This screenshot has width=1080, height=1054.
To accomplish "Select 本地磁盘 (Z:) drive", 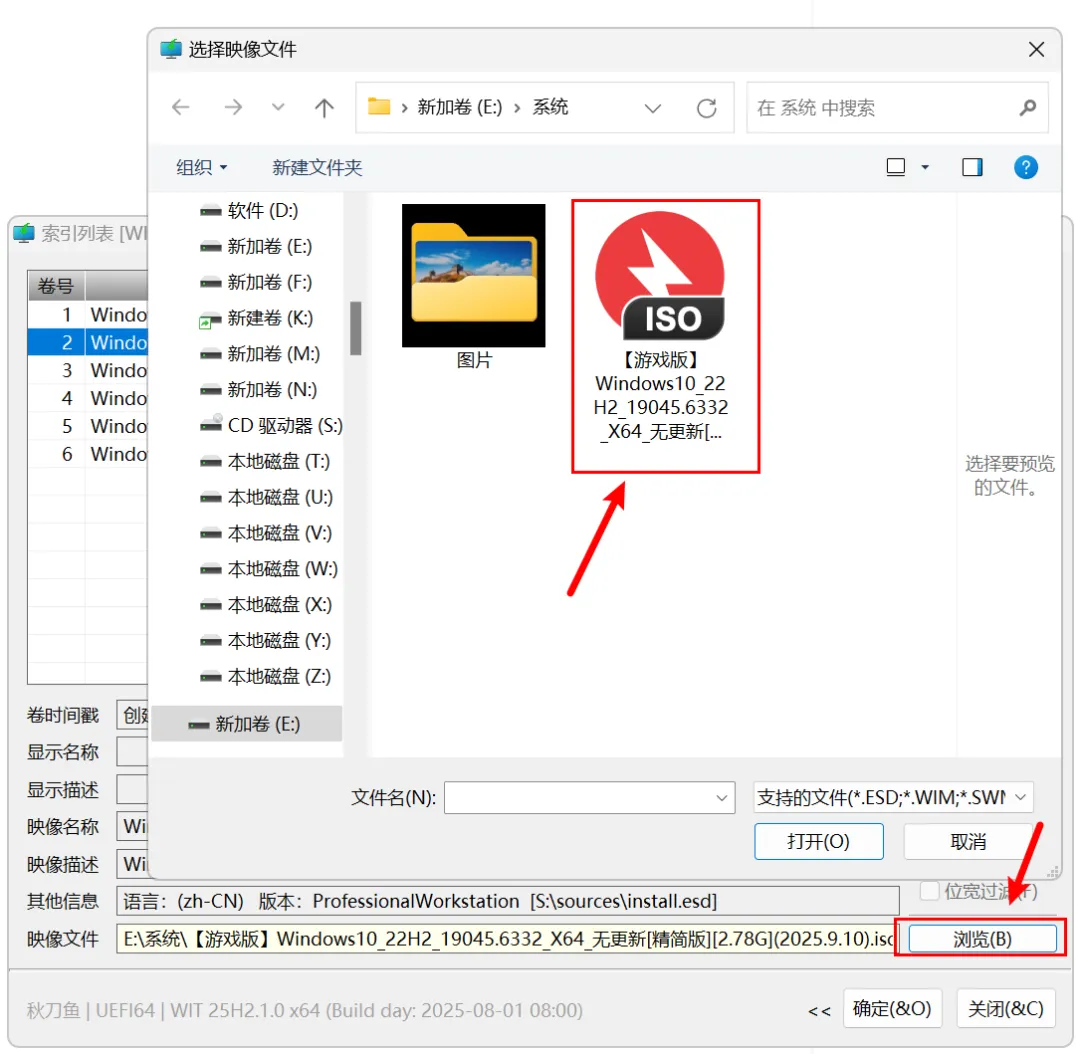I will pyautogui.click(x=265, y=676).
